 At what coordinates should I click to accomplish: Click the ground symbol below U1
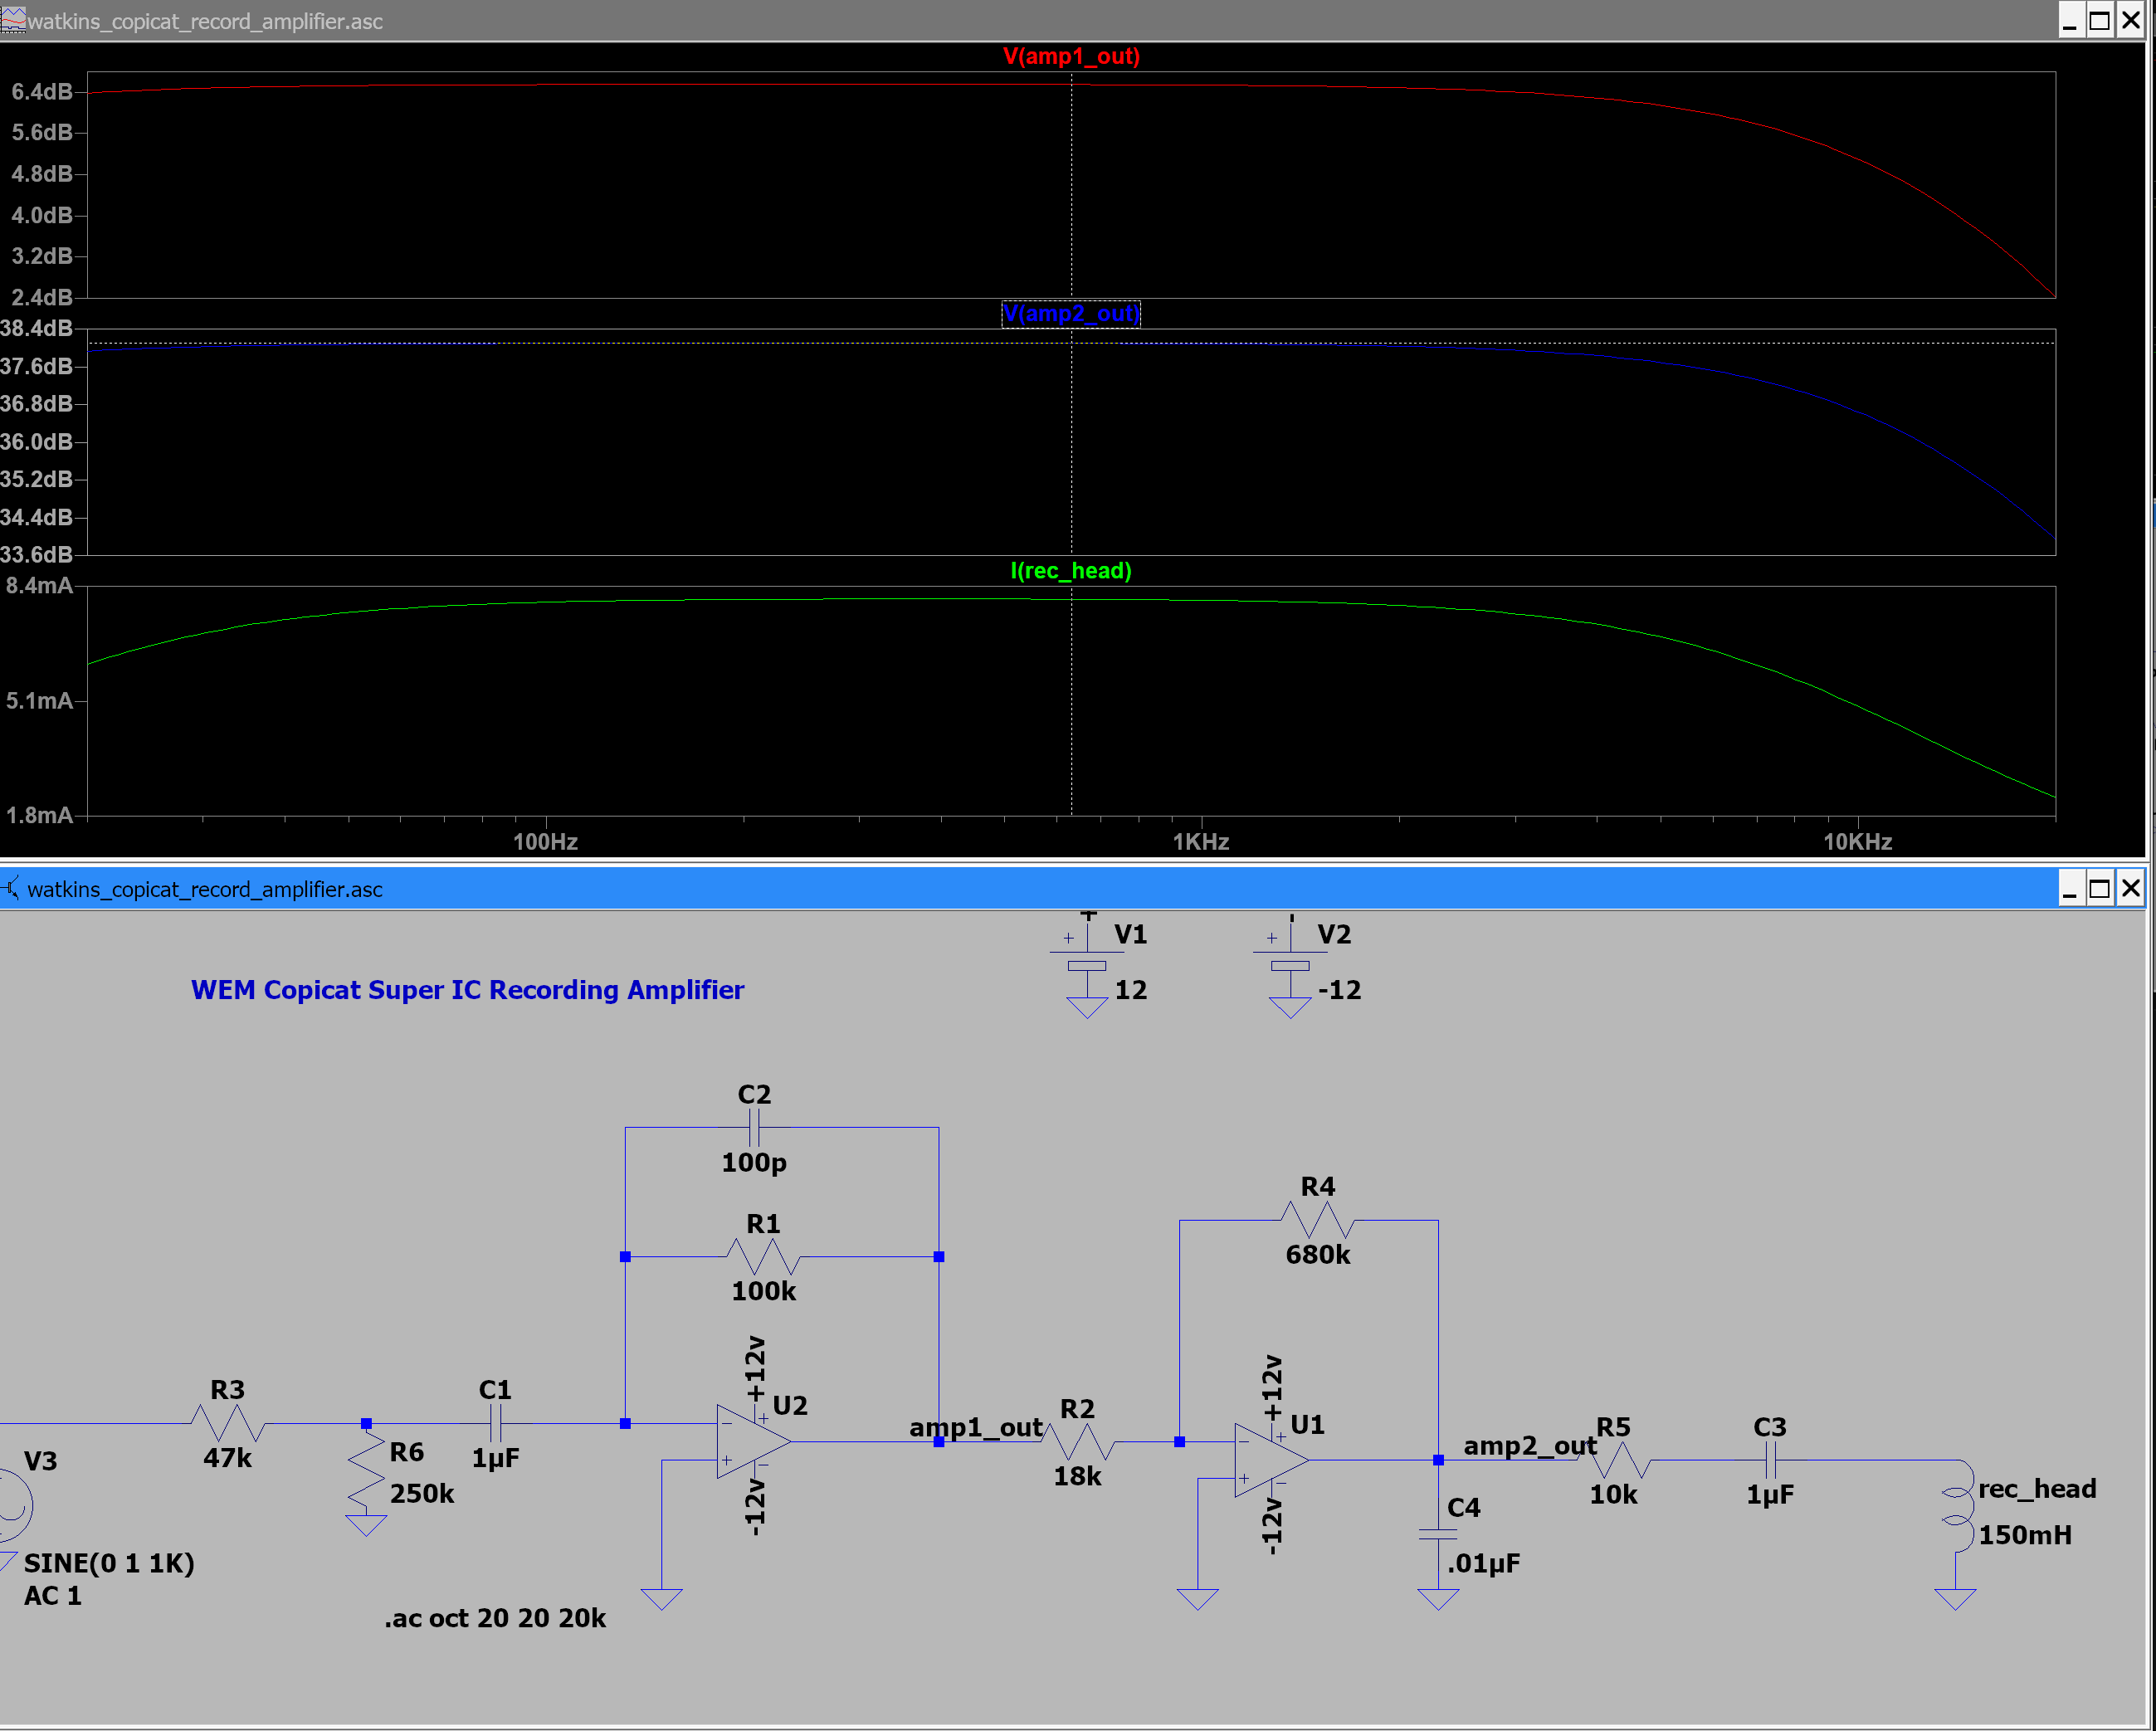(1198, 1599)
